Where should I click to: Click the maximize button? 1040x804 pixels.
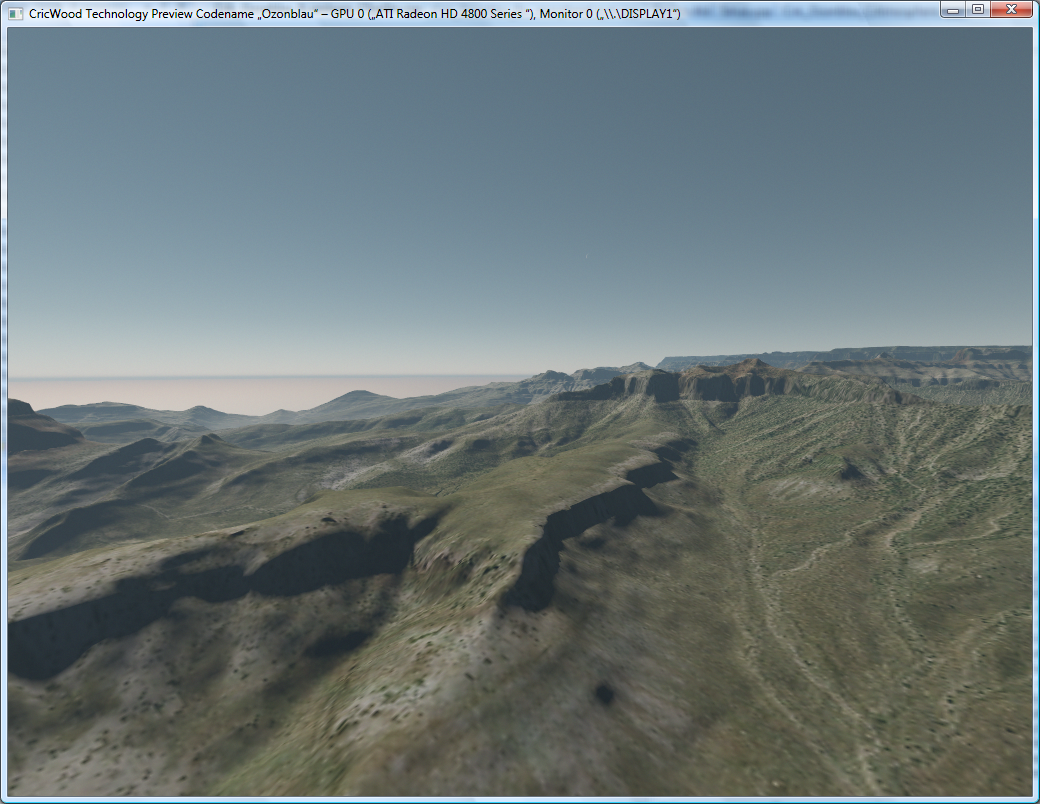[981, 9]
